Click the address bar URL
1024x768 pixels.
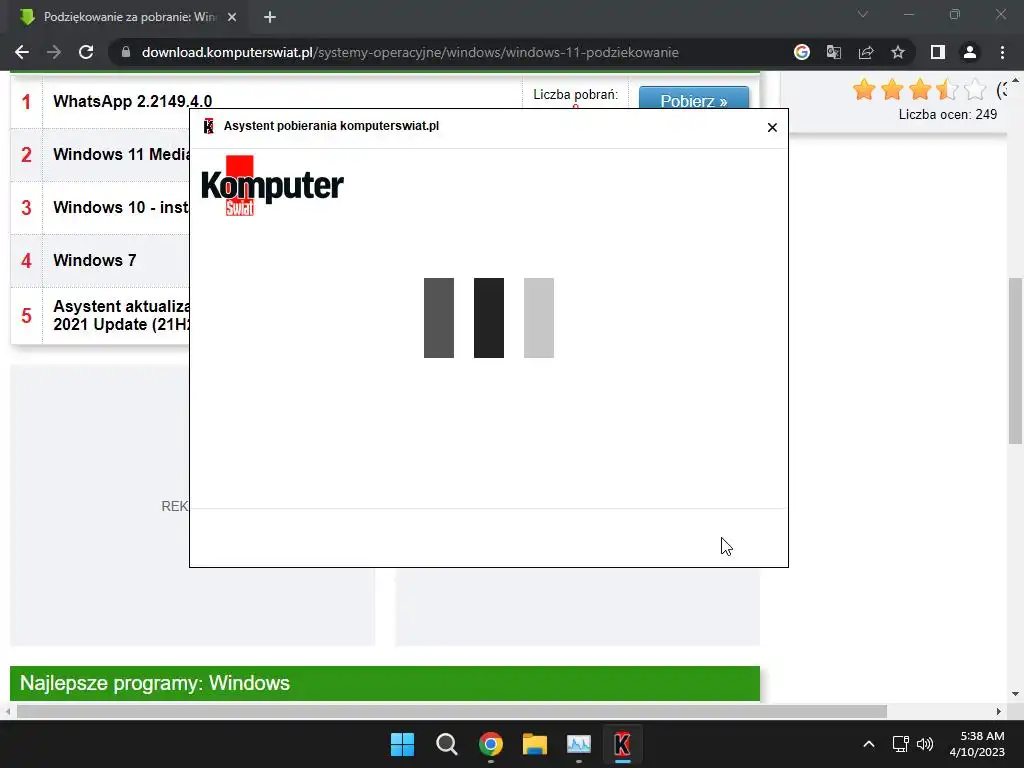point(410,52)
